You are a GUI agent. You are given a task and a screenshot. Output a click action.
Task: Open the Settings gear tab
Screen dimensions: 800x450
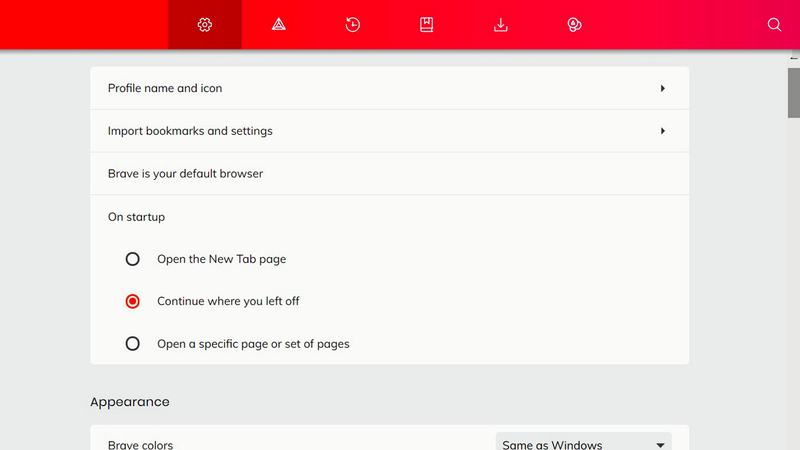pos(205,25)
